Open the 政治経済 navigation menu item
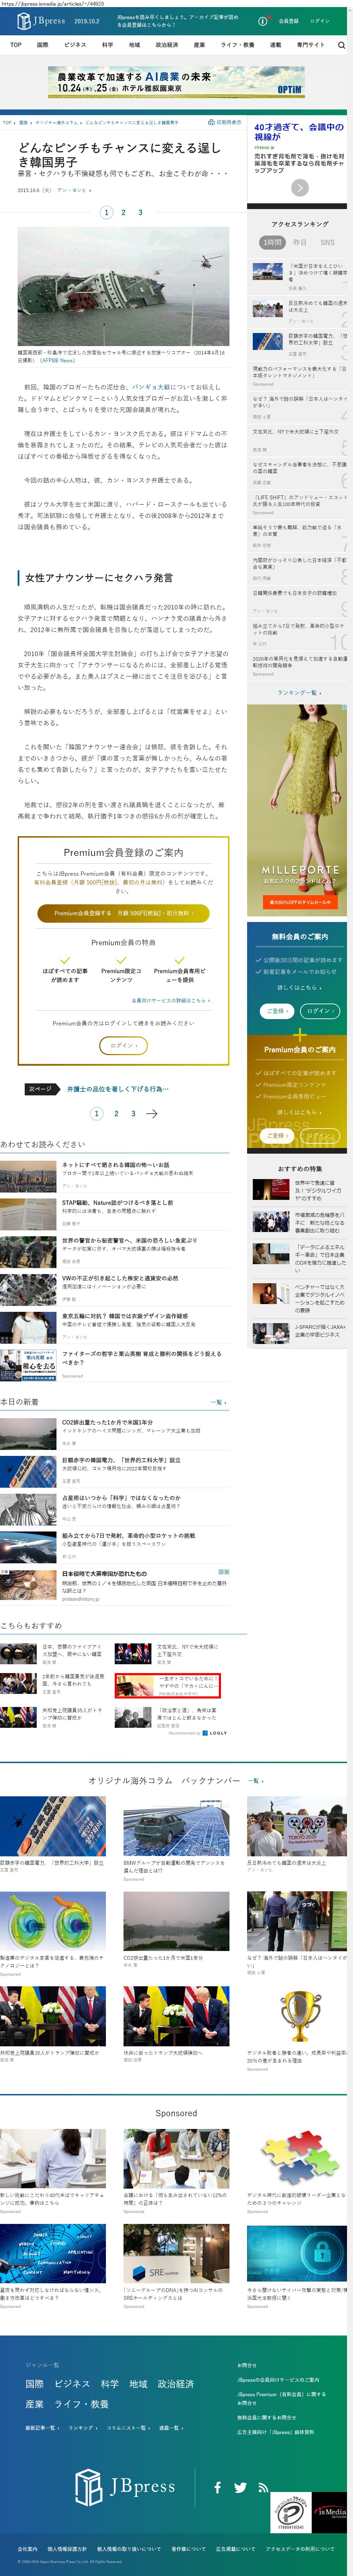The image size is (353, 2576). [x=167, y=45]
